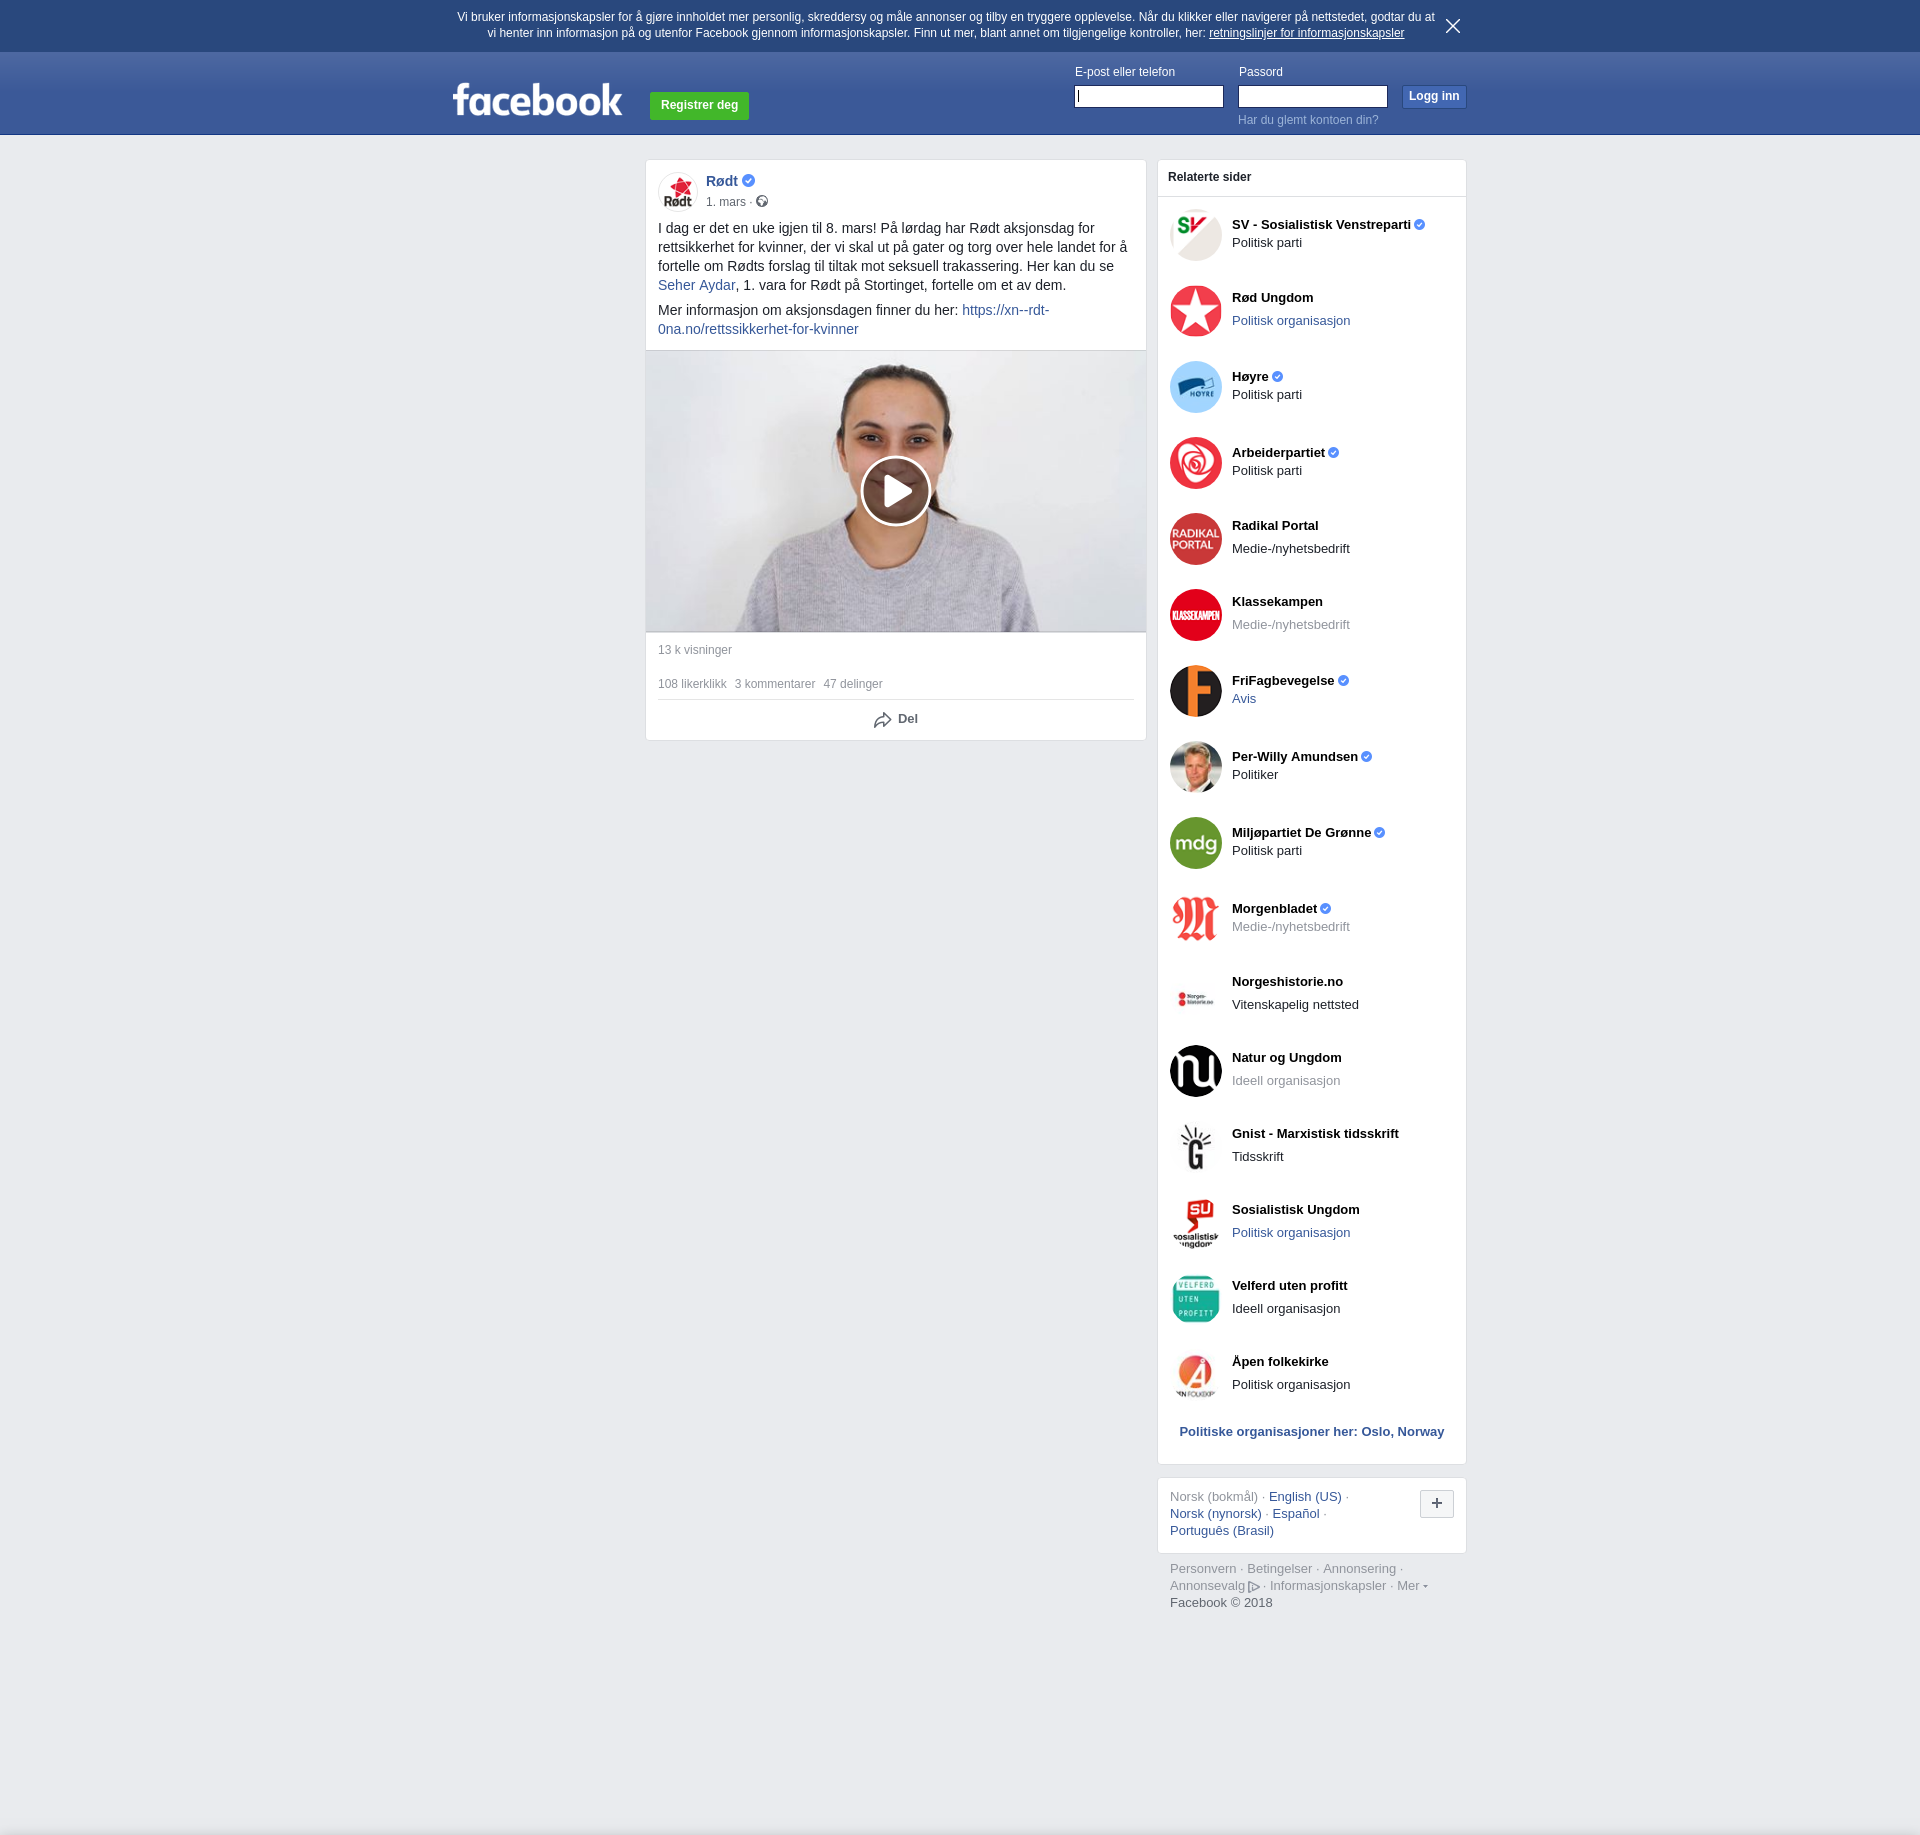
Task: Click 13 k visninger text
Action: click(x=695, y=650)
